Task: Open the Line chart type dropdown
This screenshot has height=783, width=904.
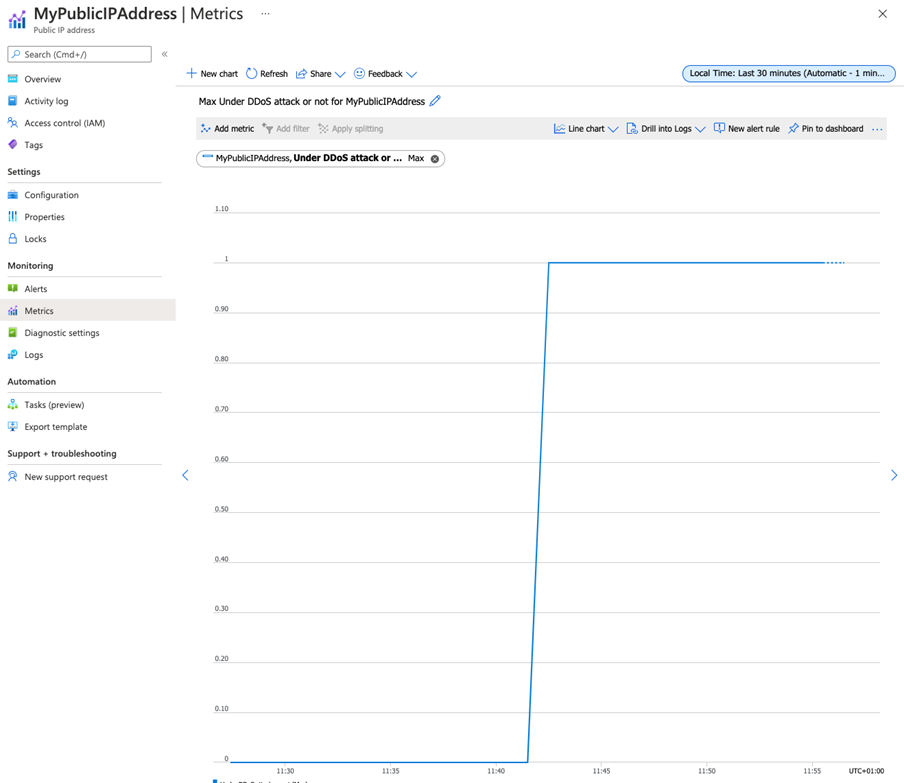Action: [x=585, y=128]
